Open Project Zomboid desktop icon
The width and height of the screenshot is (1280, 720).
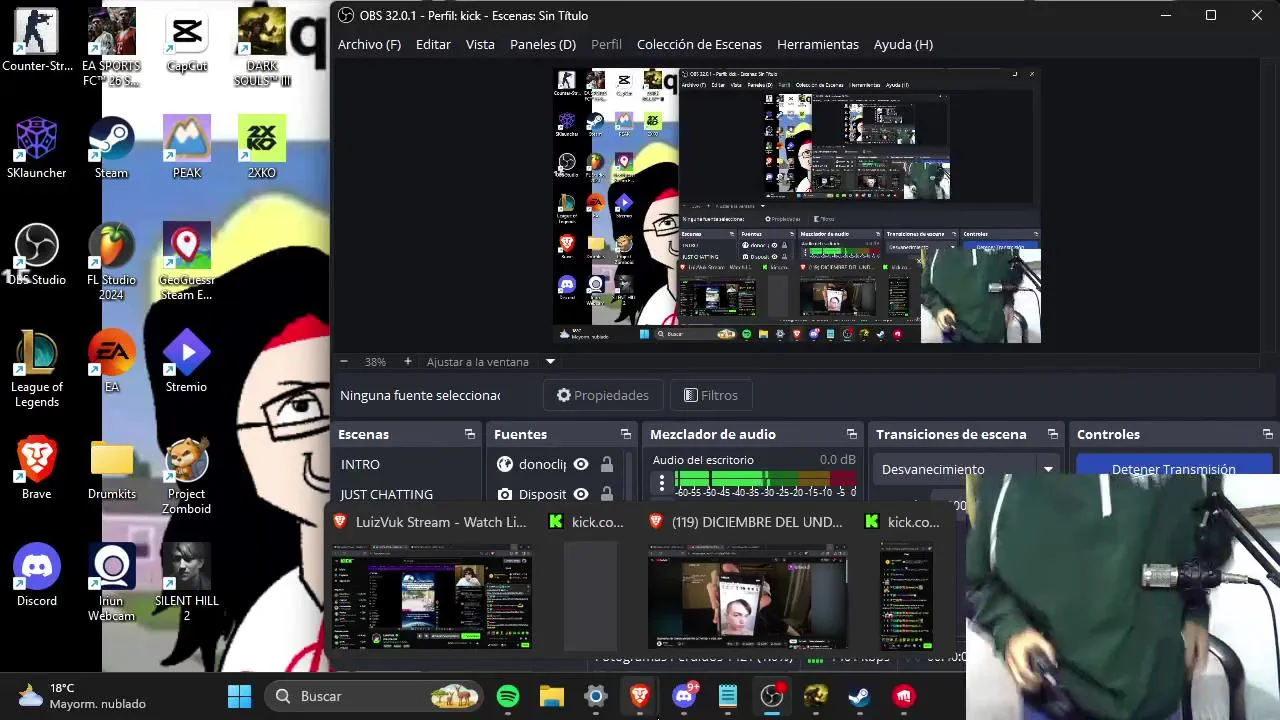coord(187,476)
